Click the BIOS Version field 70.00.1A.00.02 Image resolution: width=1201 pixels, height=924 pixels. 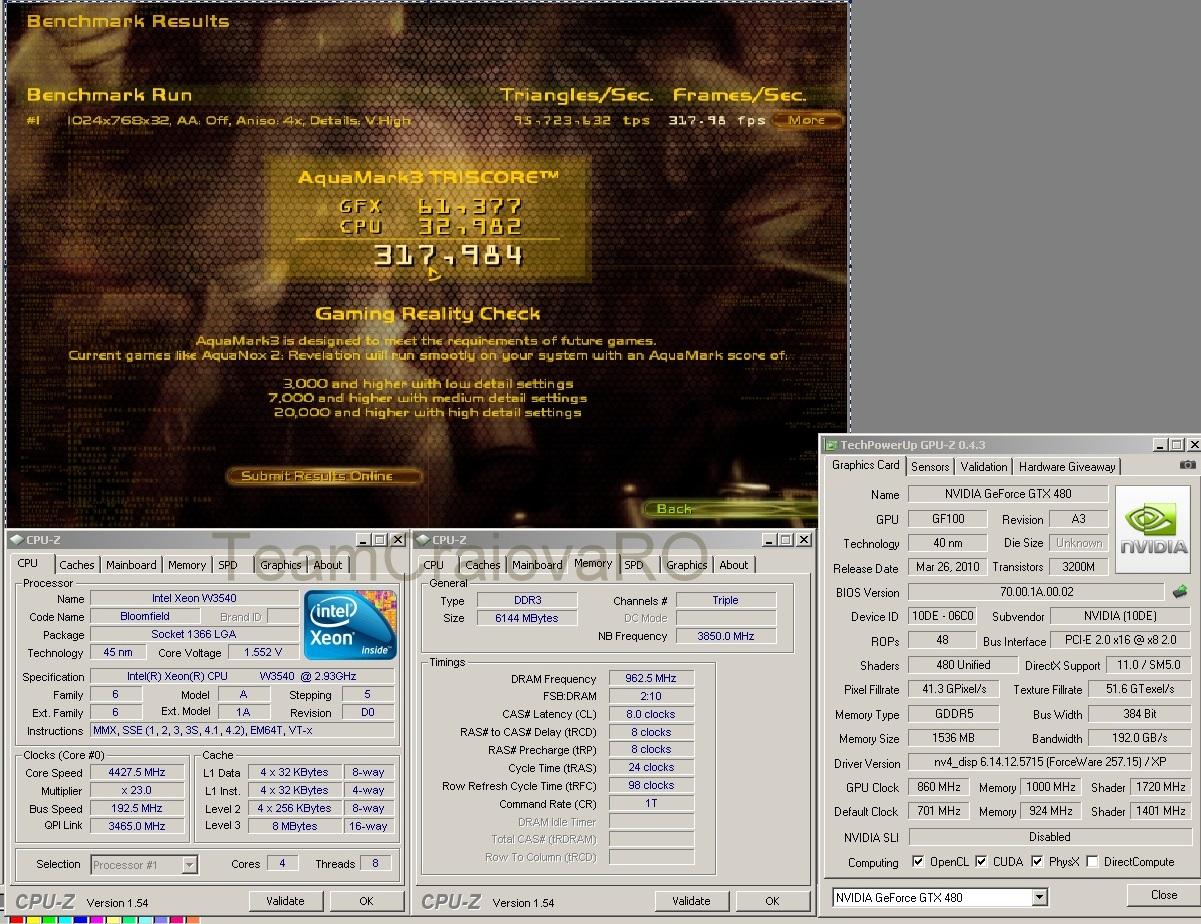point(1036,592)
